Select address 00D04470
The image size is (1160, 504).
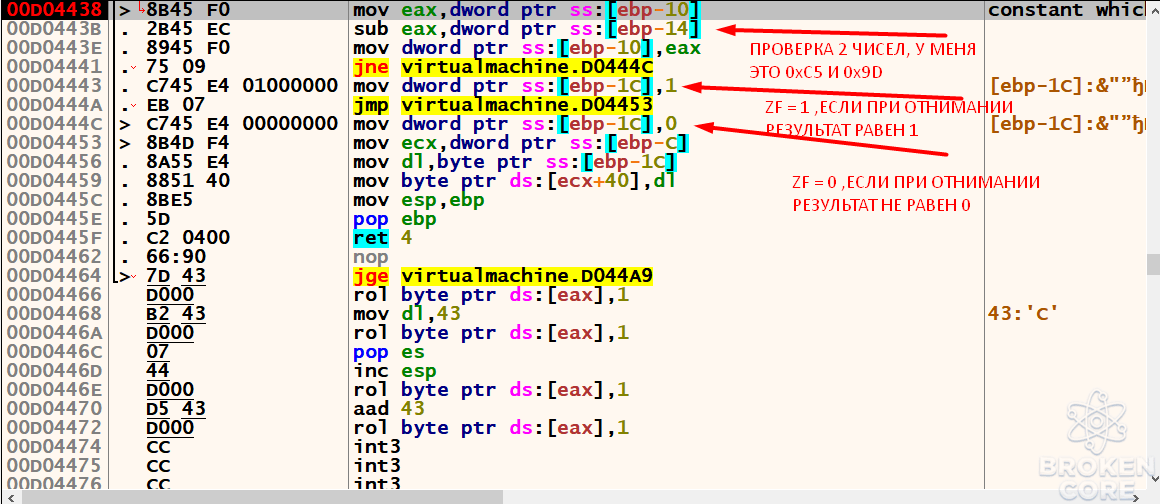pos(52,409)
